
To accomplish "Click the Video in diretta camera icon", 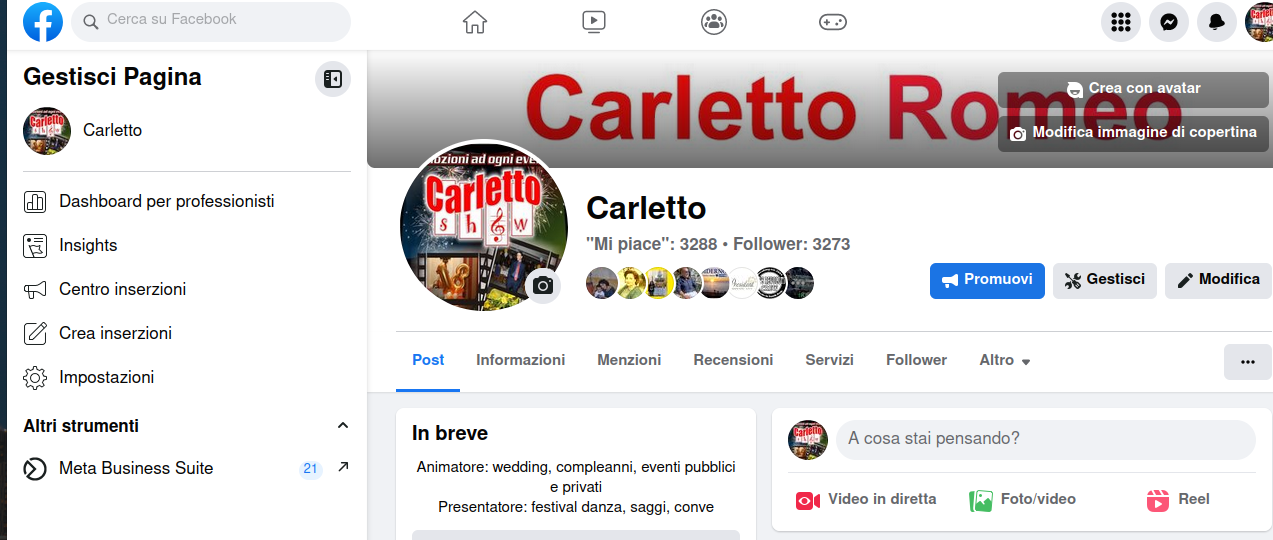I will [808, 500].
